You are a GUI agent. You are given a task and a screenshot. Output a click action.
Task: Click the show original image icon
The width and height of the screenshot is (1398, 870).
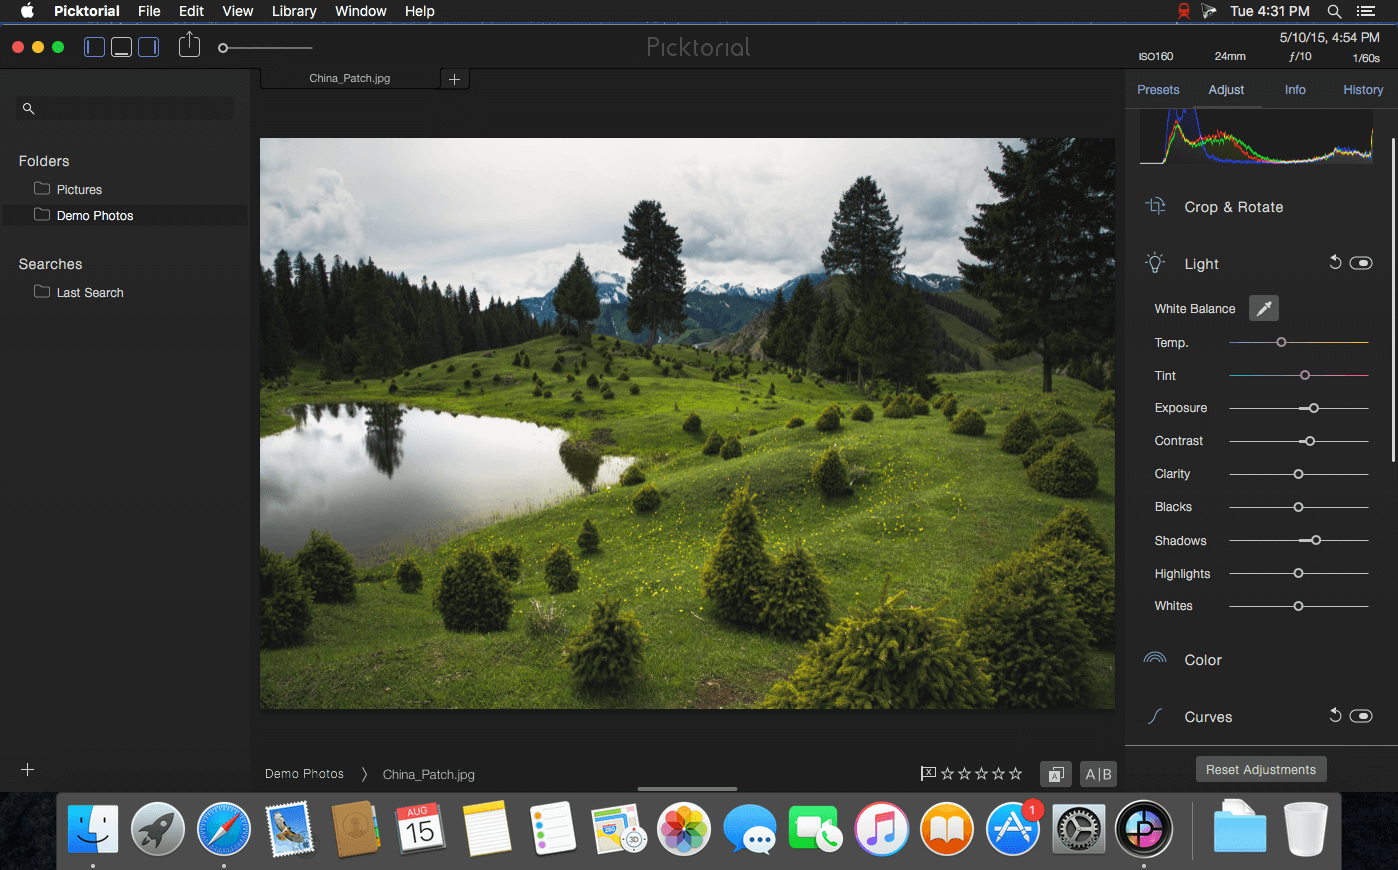pyautogui.click(x=1055, y=774)
